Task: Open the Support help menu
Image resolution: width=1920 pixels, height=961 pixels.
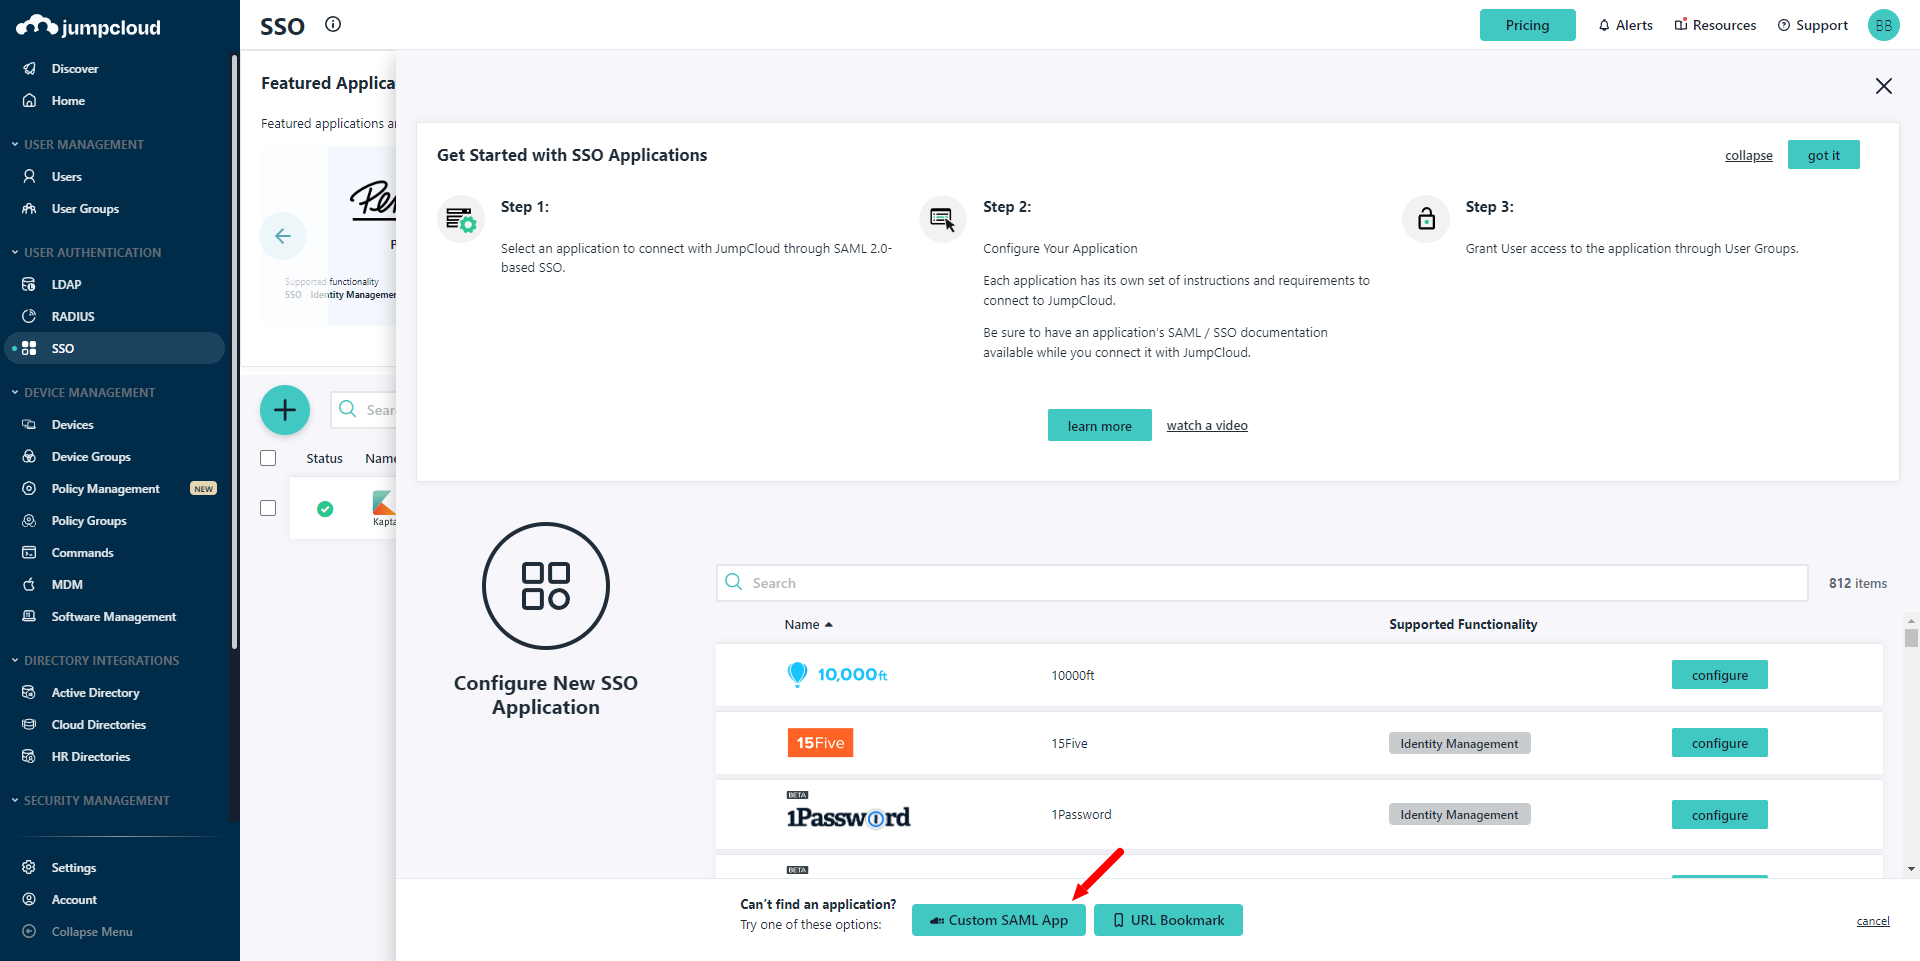Action: pyautogui.click(x=1812, y=25)
